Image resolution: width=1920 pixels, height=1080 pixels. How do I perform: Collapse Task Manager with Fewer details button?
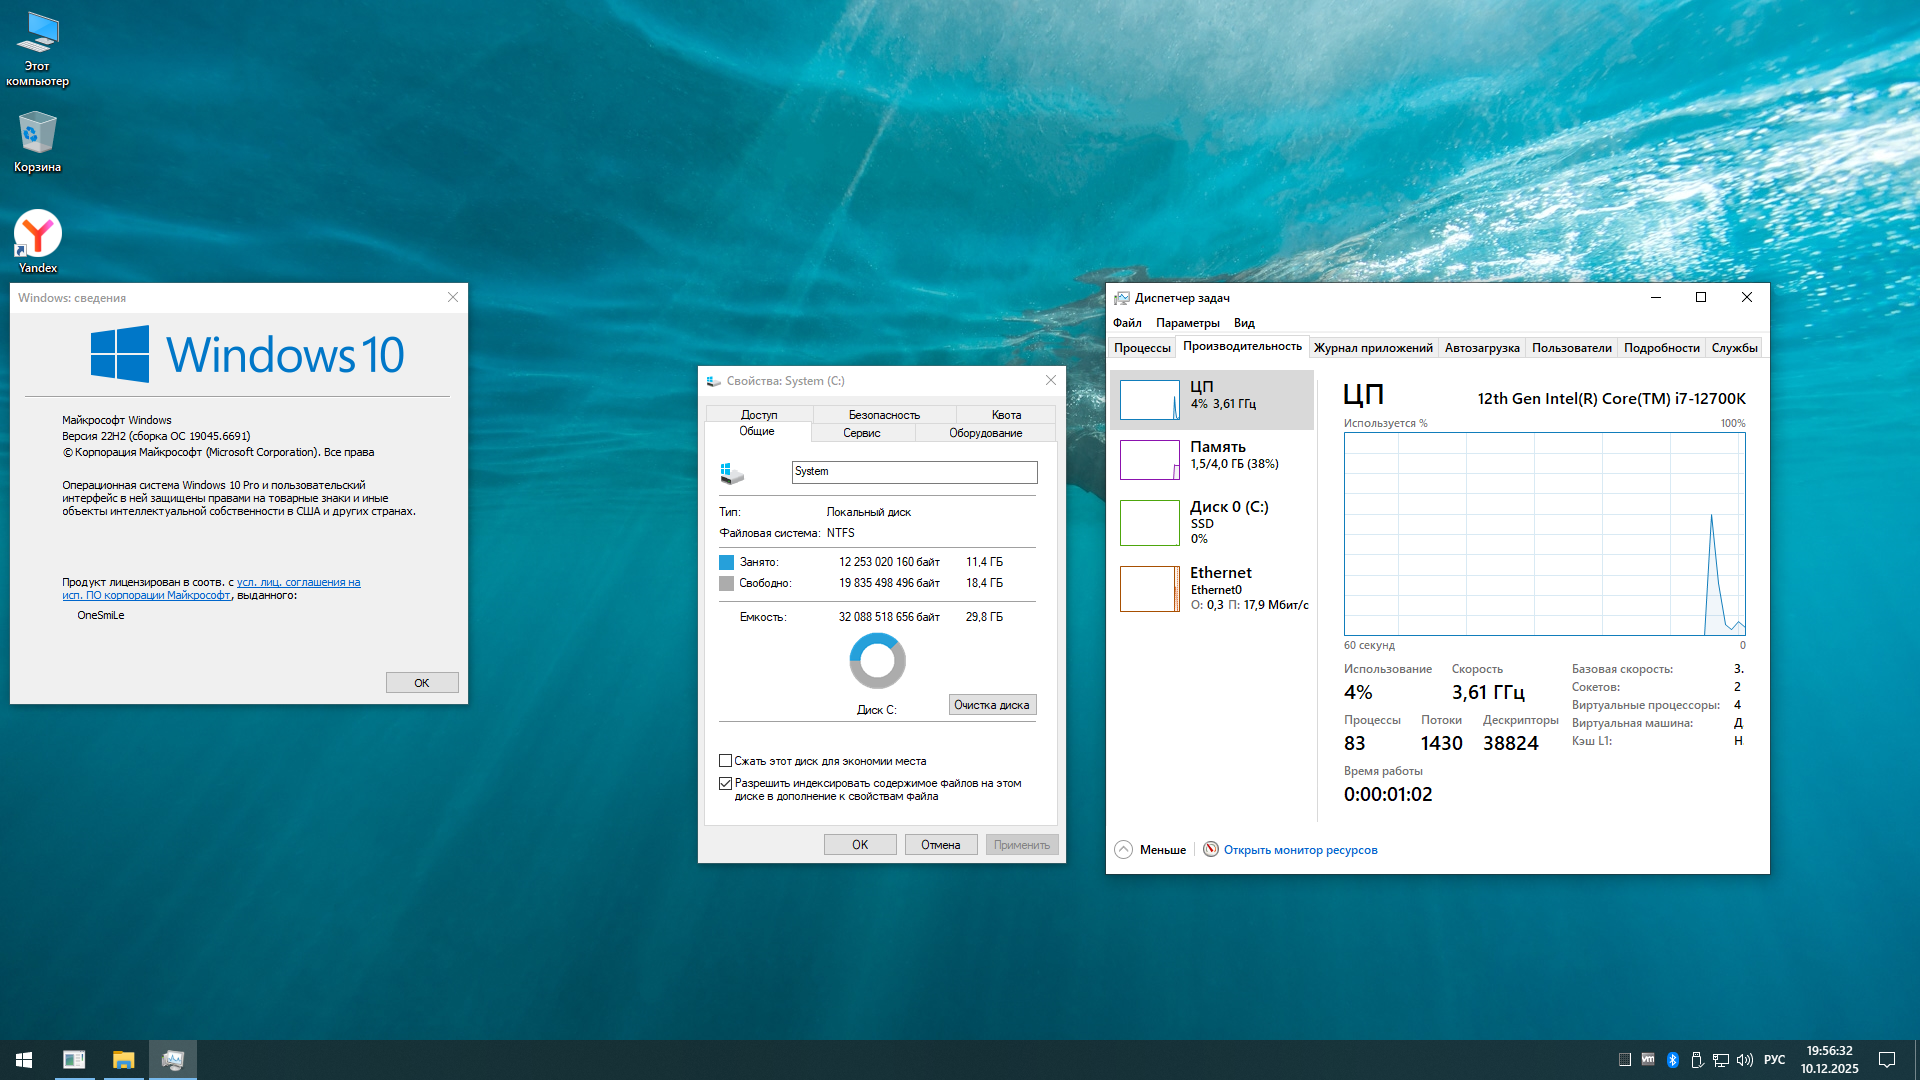1150,850
